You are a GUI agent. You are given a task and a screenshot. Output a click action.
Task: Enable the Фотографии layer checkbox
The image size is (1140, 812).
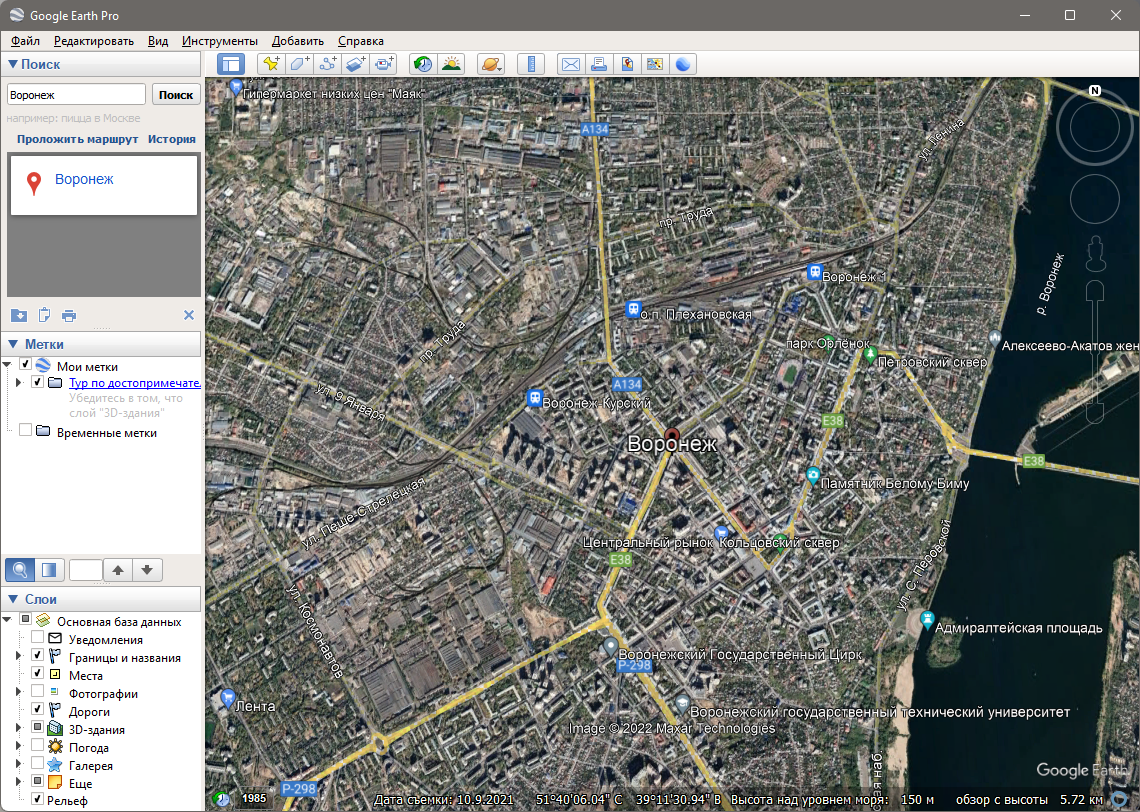tap(37, 693)
